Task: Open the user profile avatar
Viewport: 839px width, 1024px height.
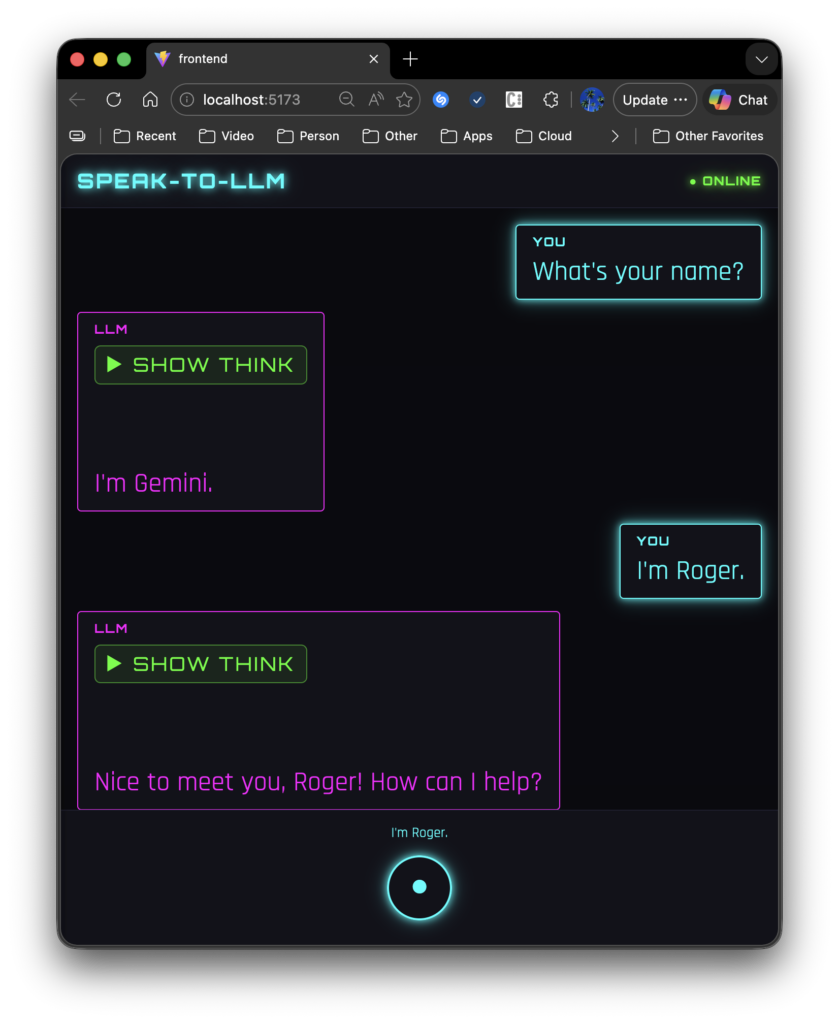Action: (592, 100)
